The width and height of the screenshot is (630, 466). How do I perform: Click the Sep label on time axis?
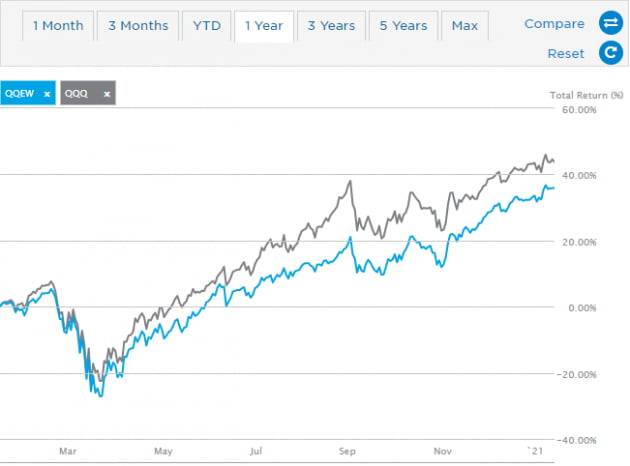pyautogui.click(x=348, y=451)
